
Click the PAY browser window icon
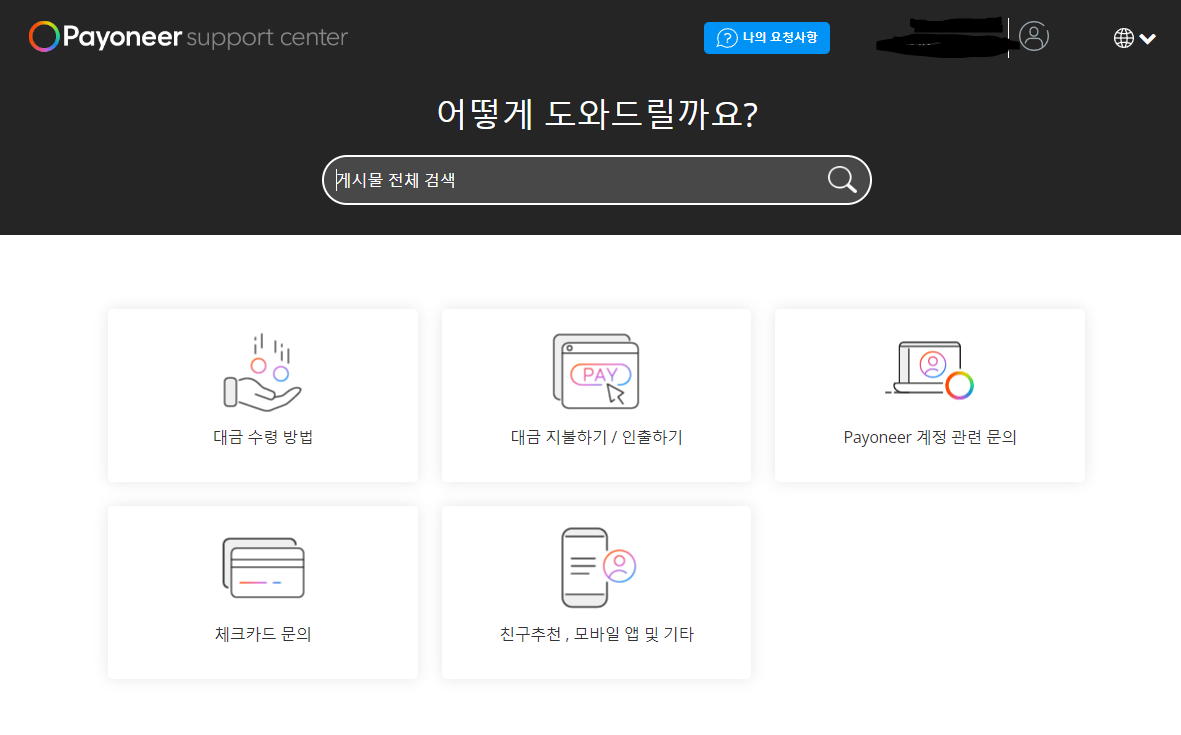point(596,371)
